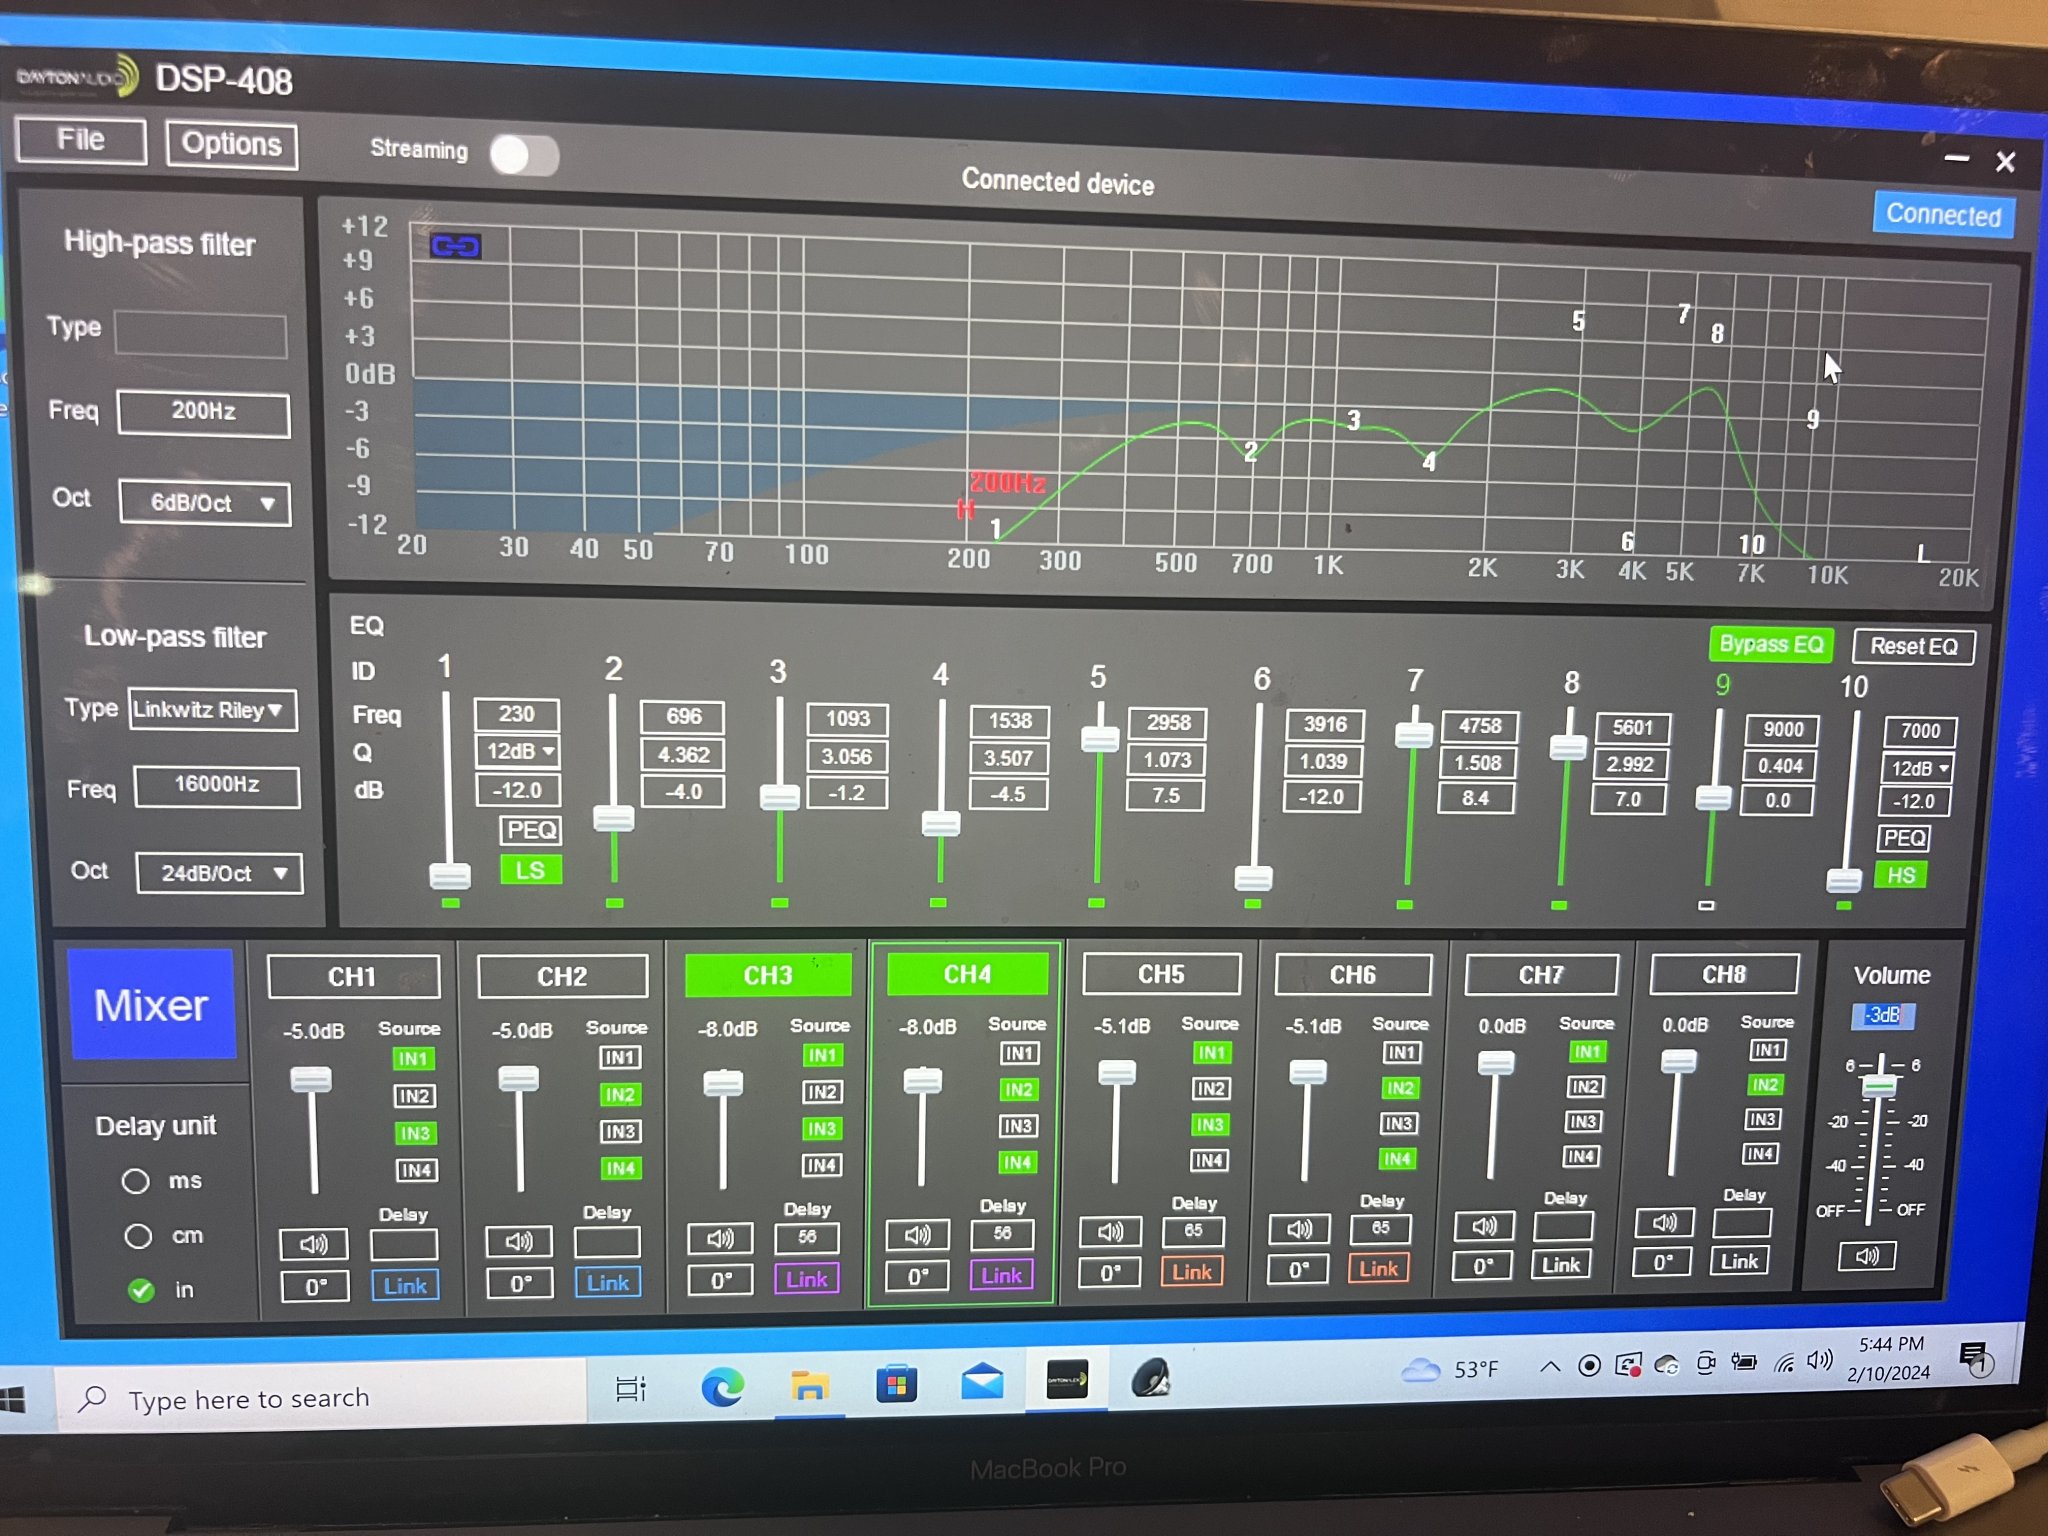This screenshot has height=1536, width=2048.
Task: Click the CH2 phase 0° button
Action: pos(521,1283)
